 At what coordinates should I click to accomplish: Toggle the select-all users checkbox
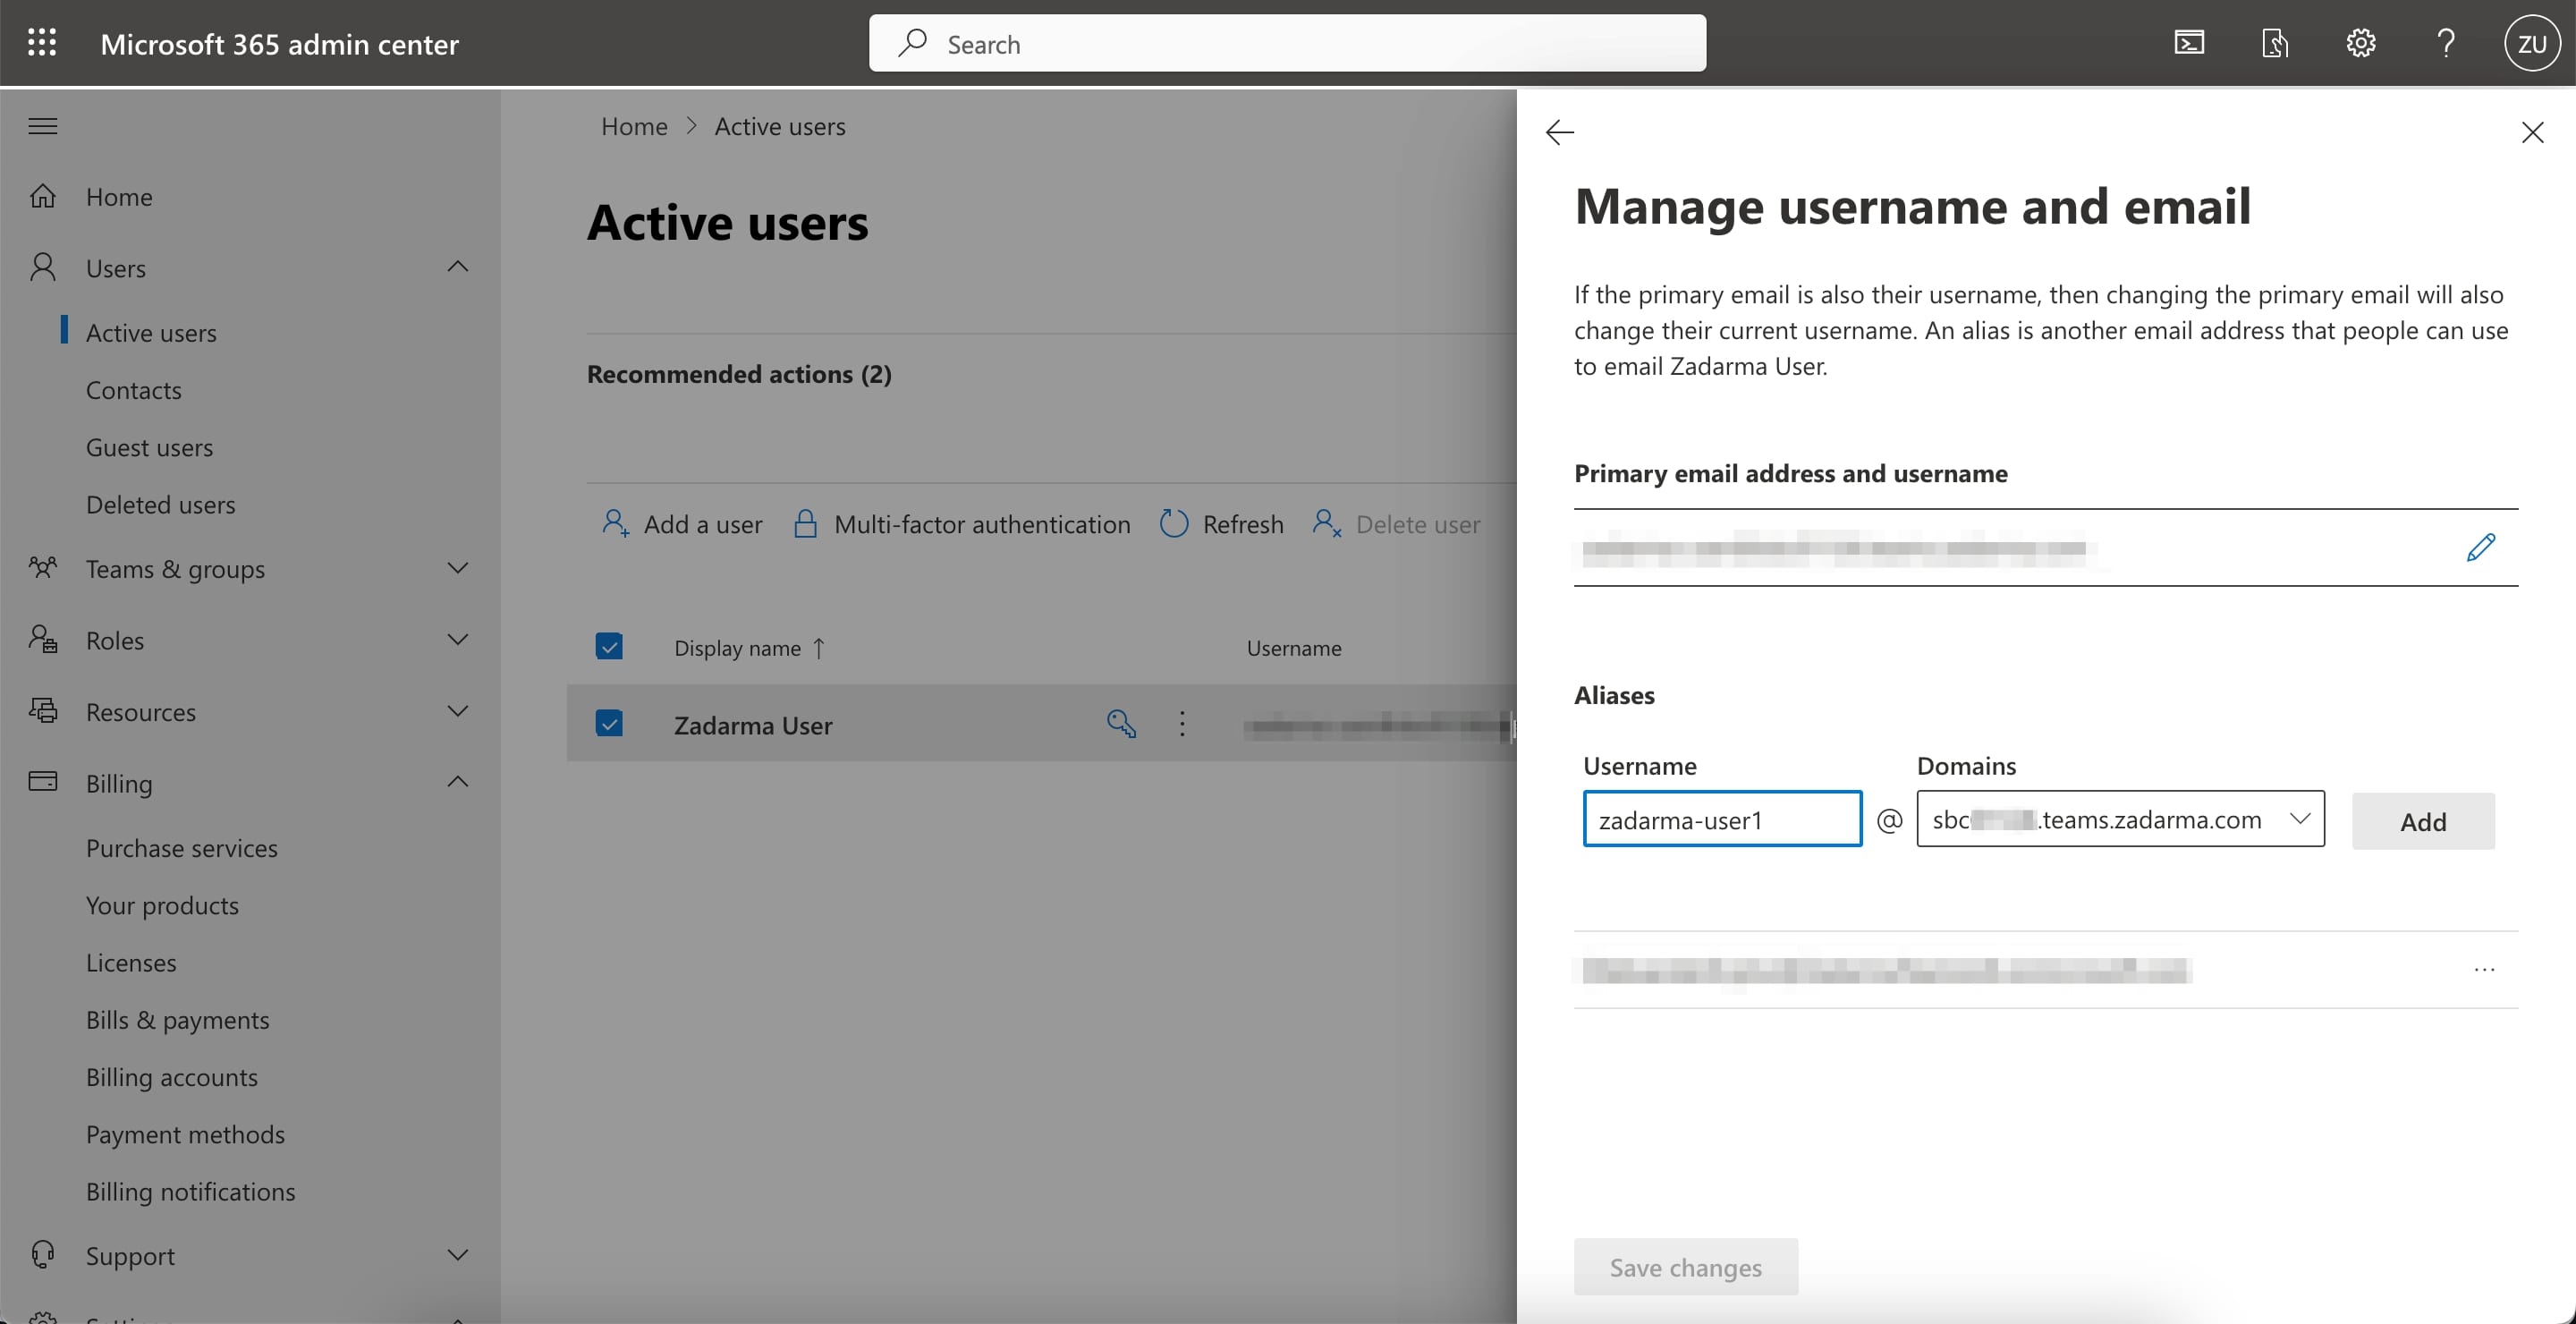point(610,646)
